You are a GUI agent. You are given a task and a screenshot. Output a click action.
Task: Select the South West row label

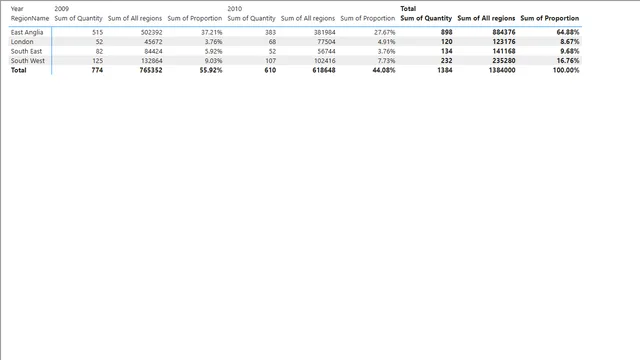pos(28,60)
